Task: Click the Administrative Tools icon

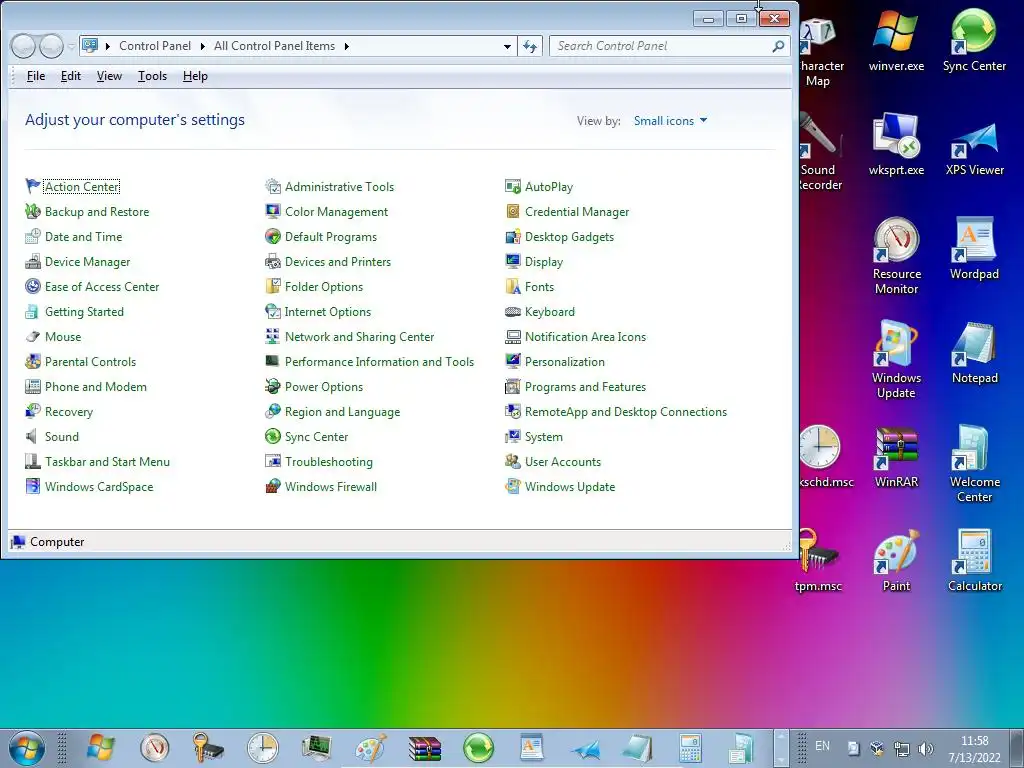Action: pos(273,187)
